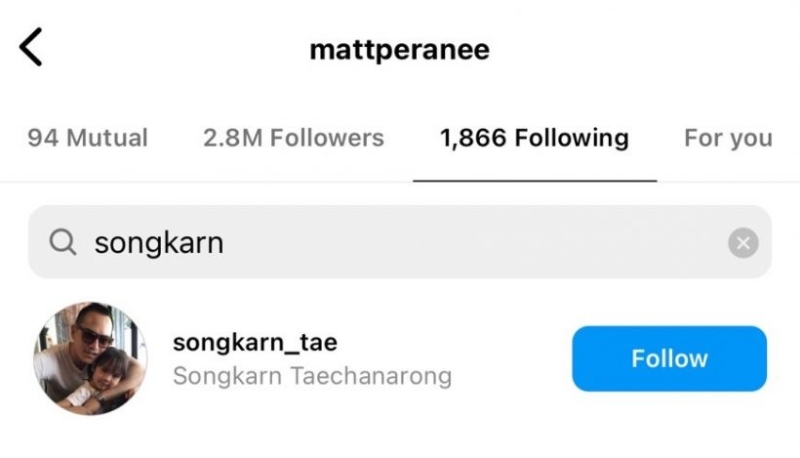The image size is (800, 458).
Task: Click the magnifying glass search icon
Action: [63, 242]
